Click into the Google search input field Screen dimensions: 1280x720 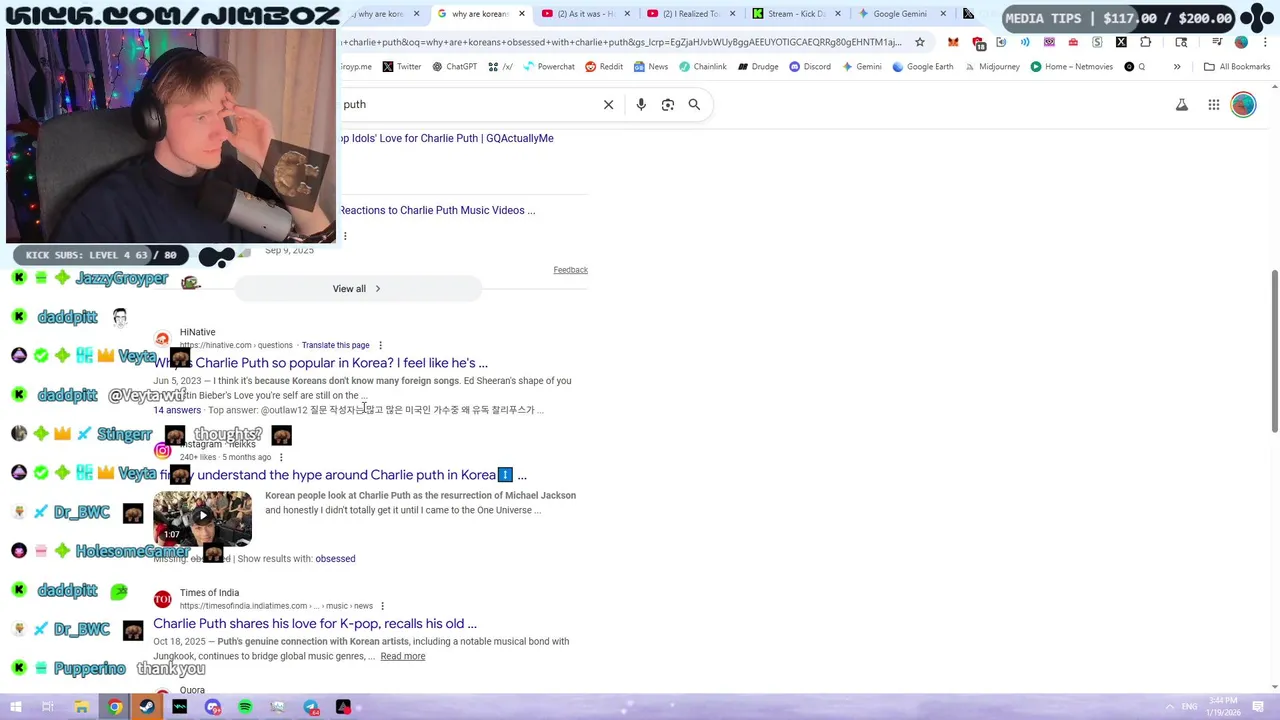pos(470,104)
